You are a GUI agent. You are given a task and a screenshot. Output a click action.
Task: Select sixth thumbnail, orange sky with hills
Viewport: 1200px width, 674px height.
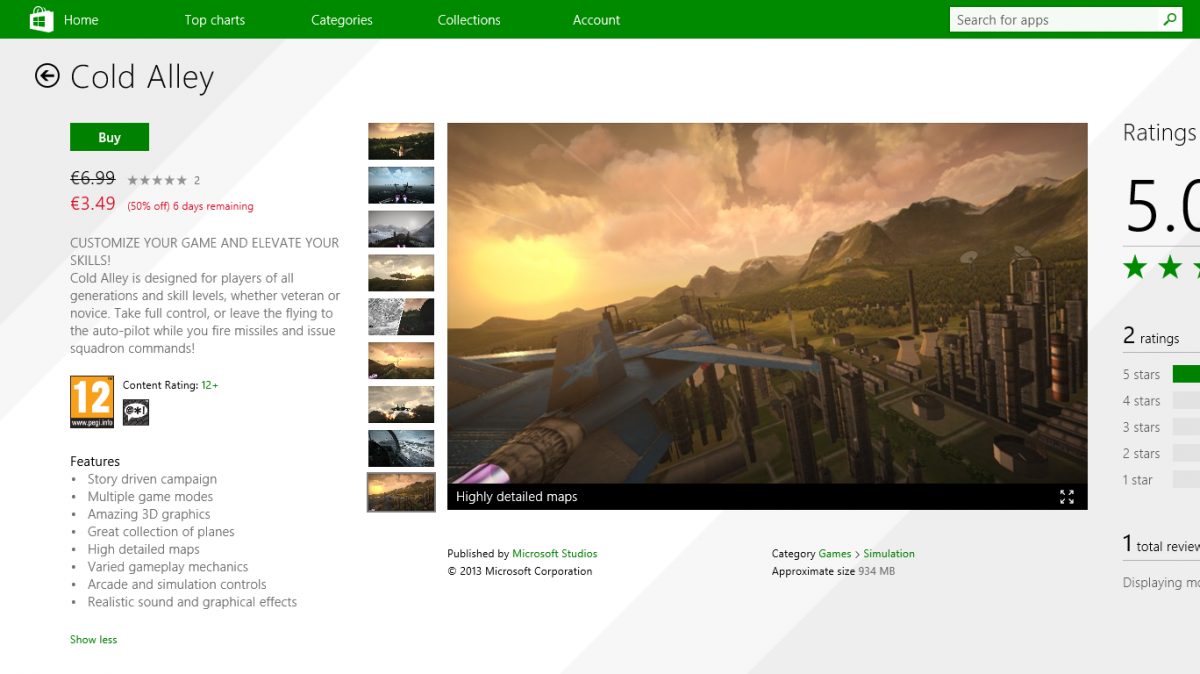pyautogui.click(x=401, y=361)
